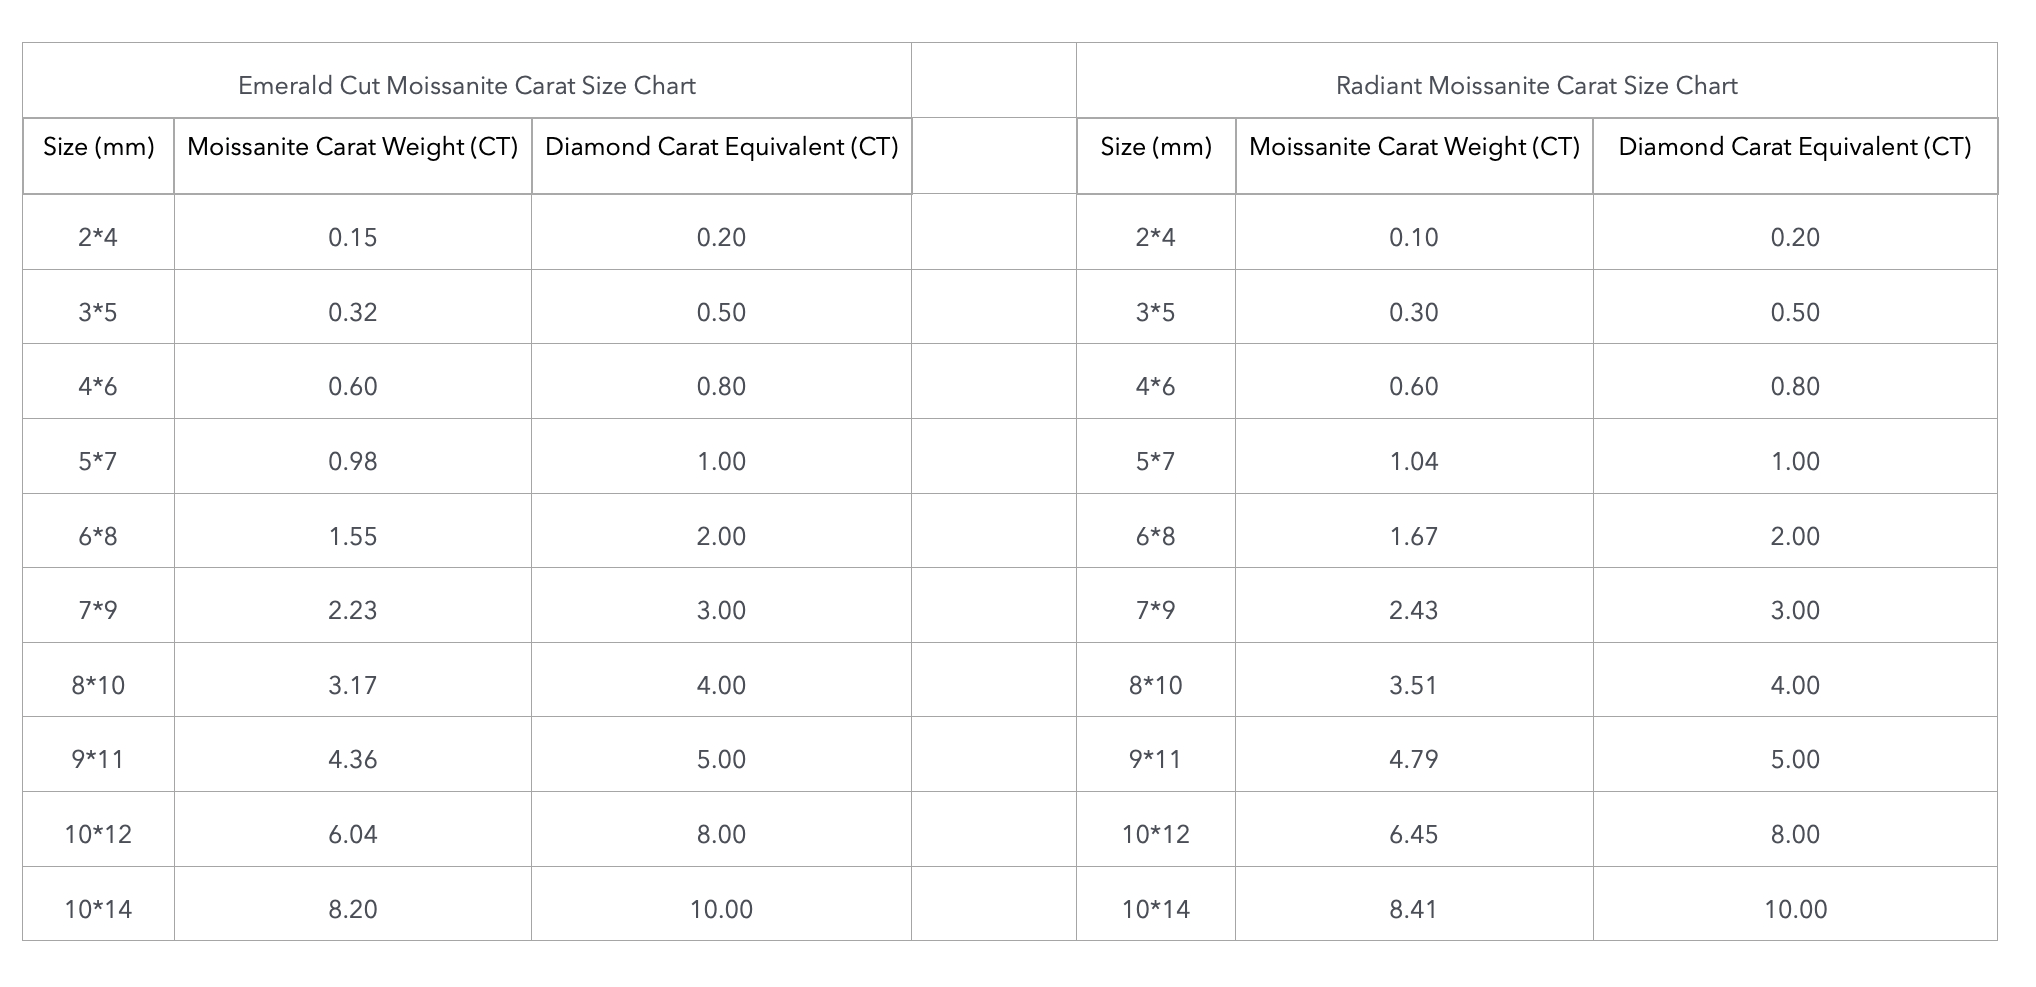Image resolution: width=2036 pixels, height=987 pixels.
Task: Click the 0.15 moissanite weight cell
Action: point(352,237)
